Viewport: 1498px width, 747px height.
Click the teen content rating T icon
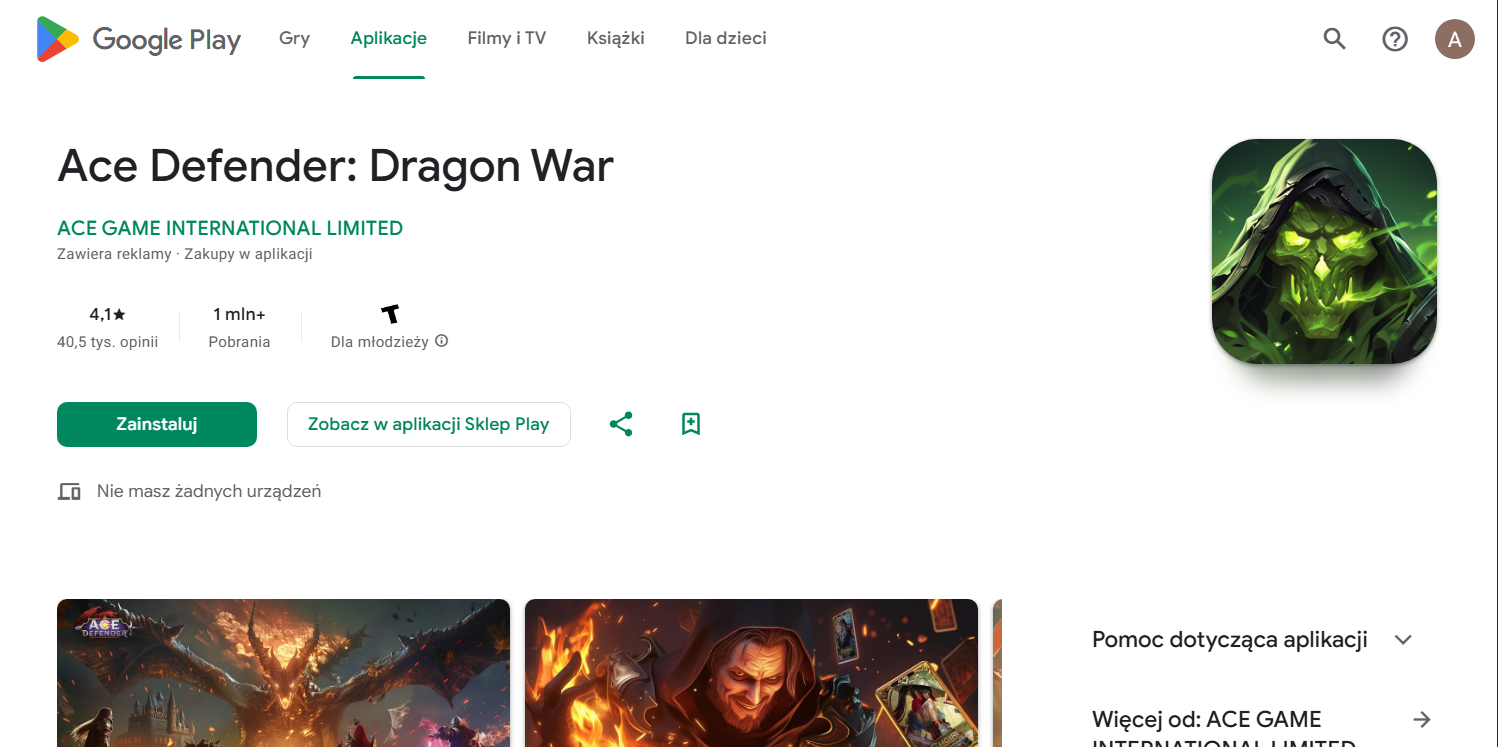point(390,314)
